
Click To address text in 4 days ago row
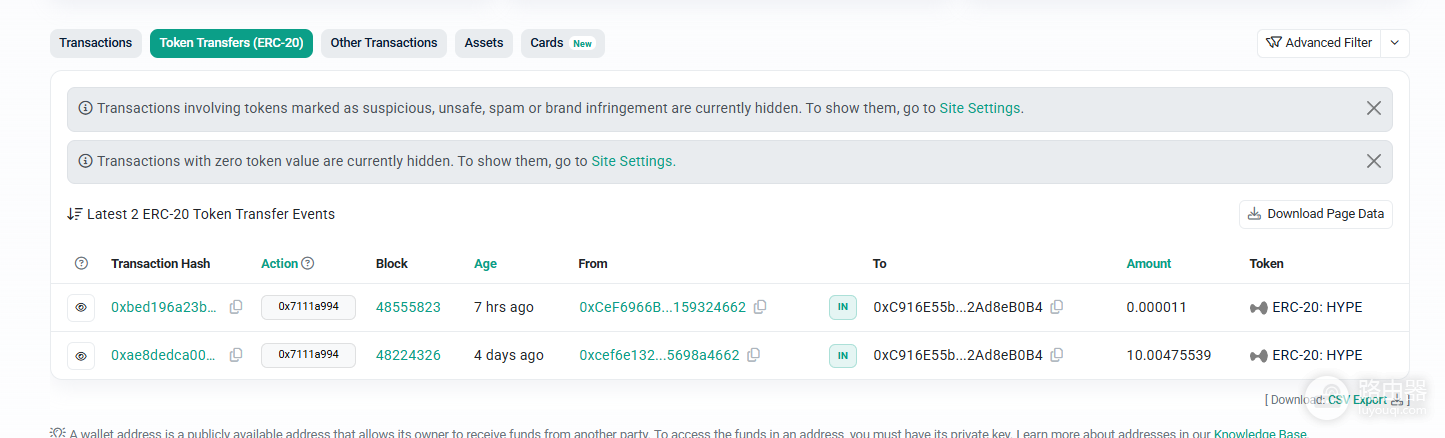(x=958, y=355)
